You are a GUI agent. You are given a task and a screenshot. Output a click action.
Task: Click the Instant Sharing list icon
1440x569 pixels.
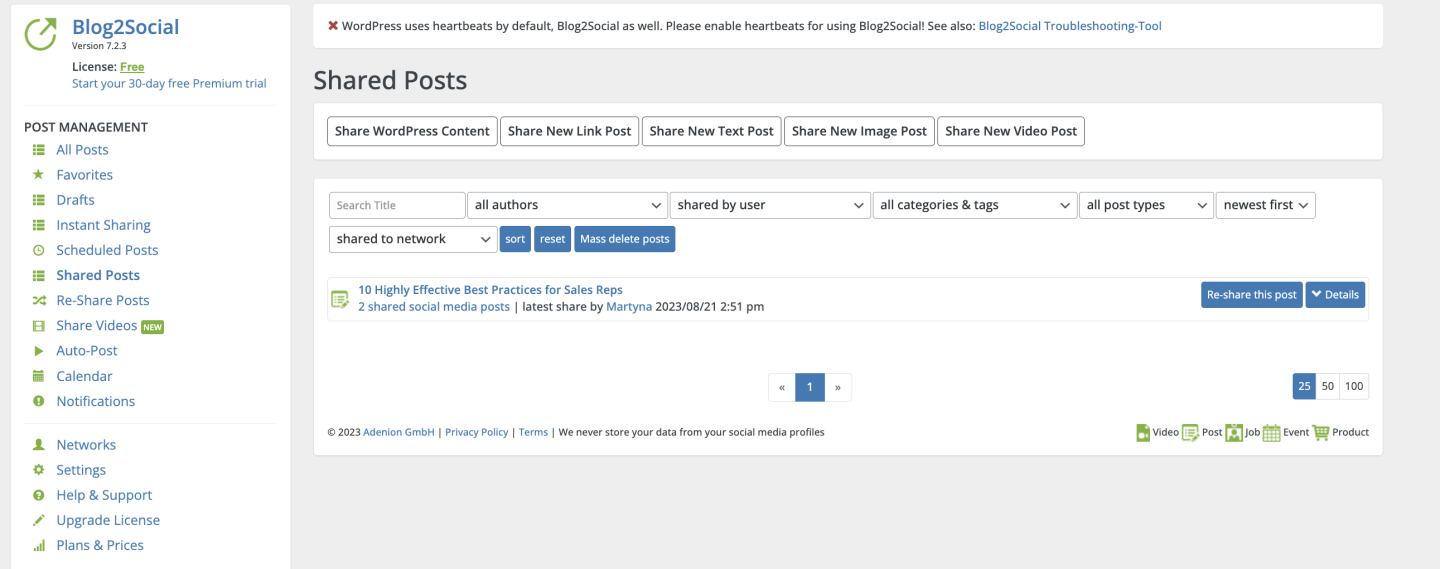pyautogui.click(x=39, y=225)
